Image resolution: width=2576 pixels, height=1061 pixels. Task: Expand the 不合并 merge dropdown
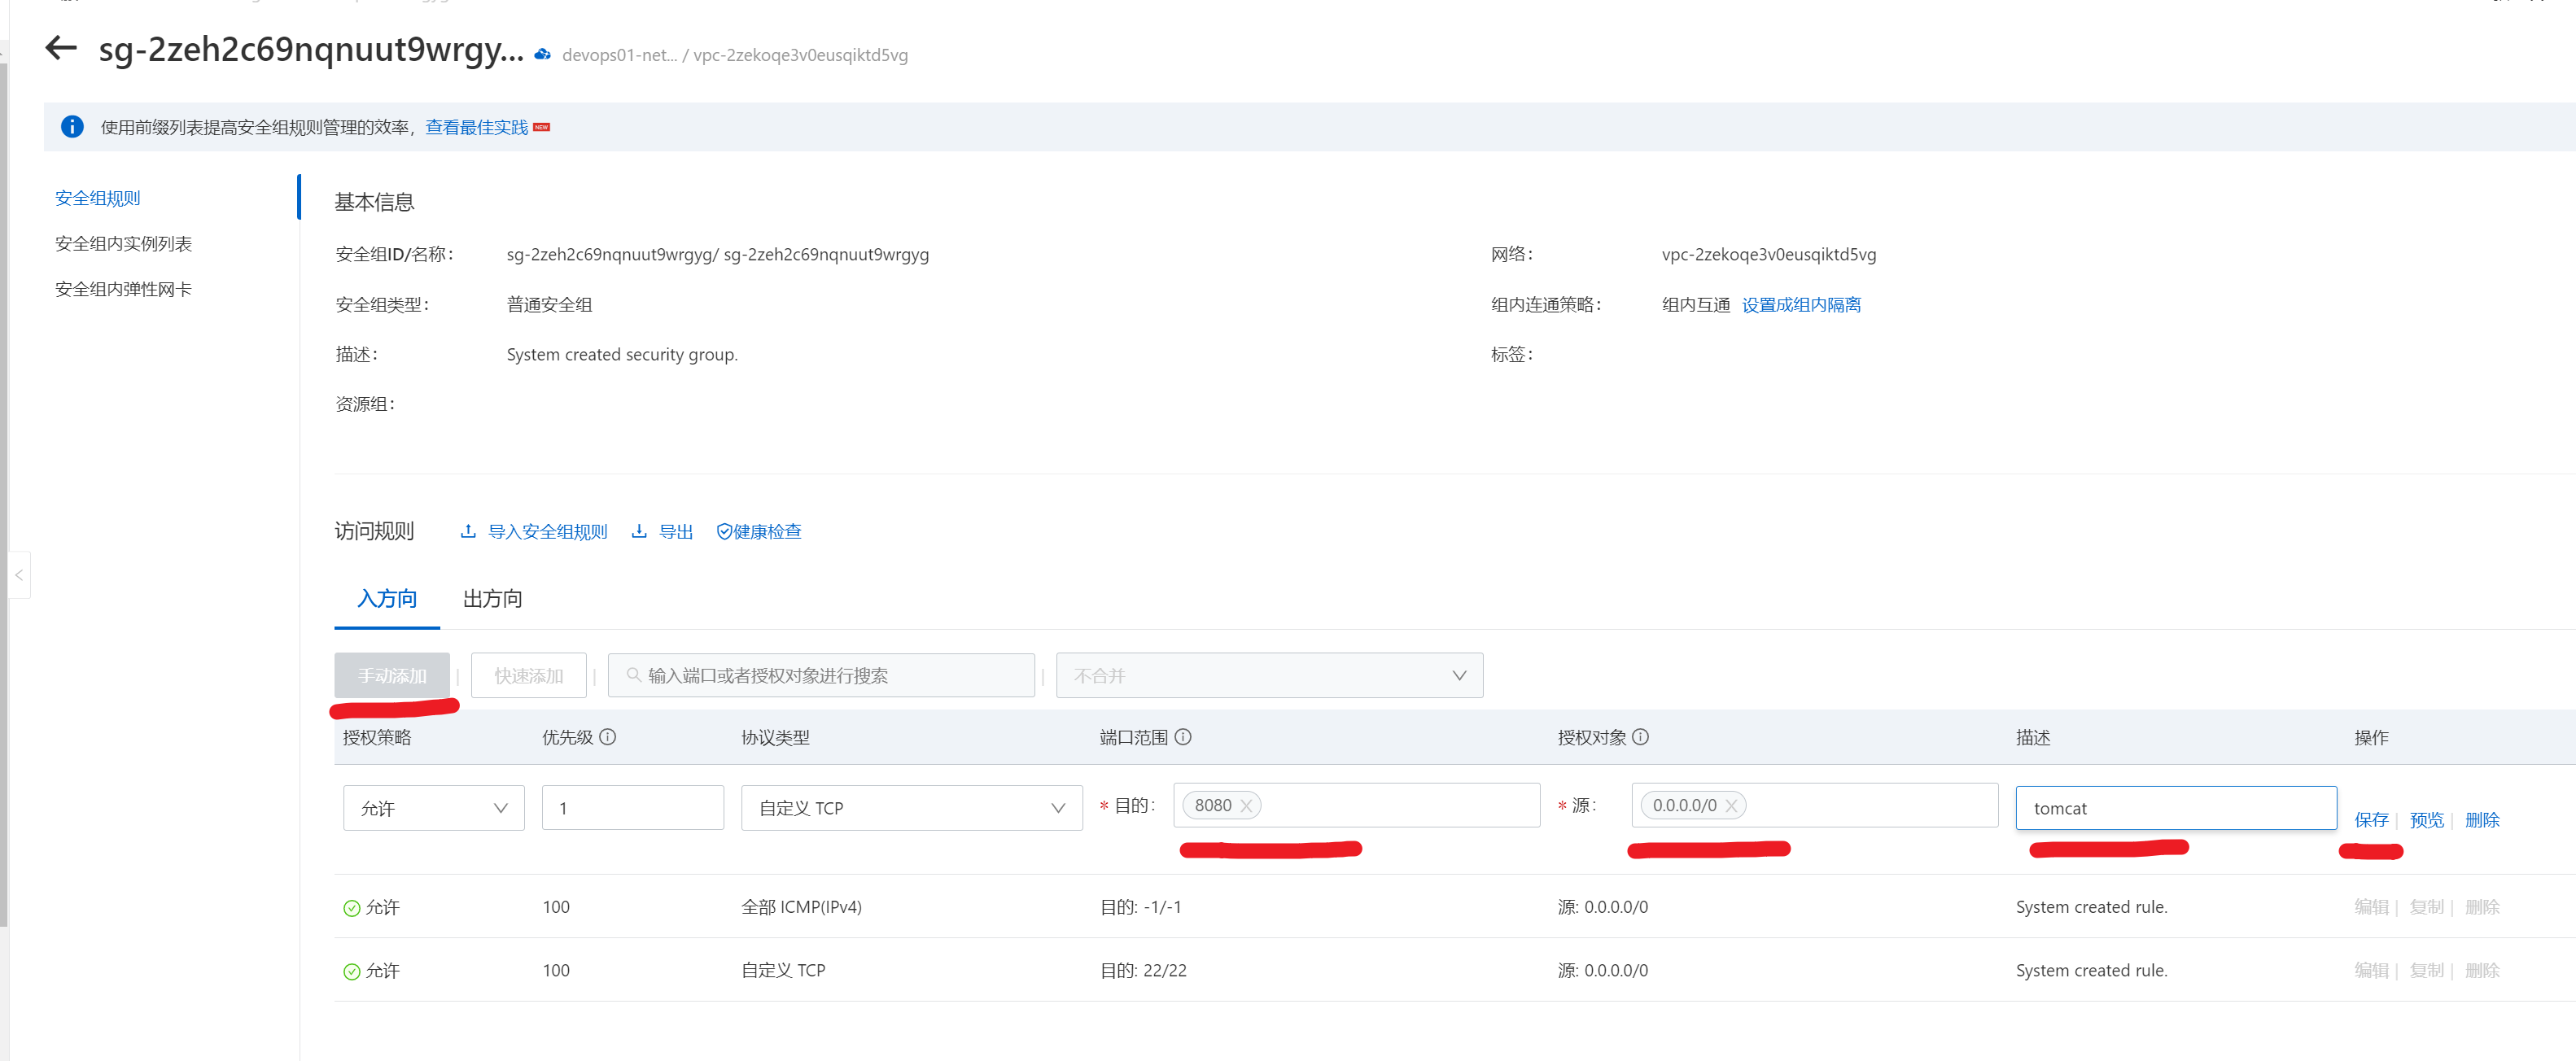coord(1268,676)
